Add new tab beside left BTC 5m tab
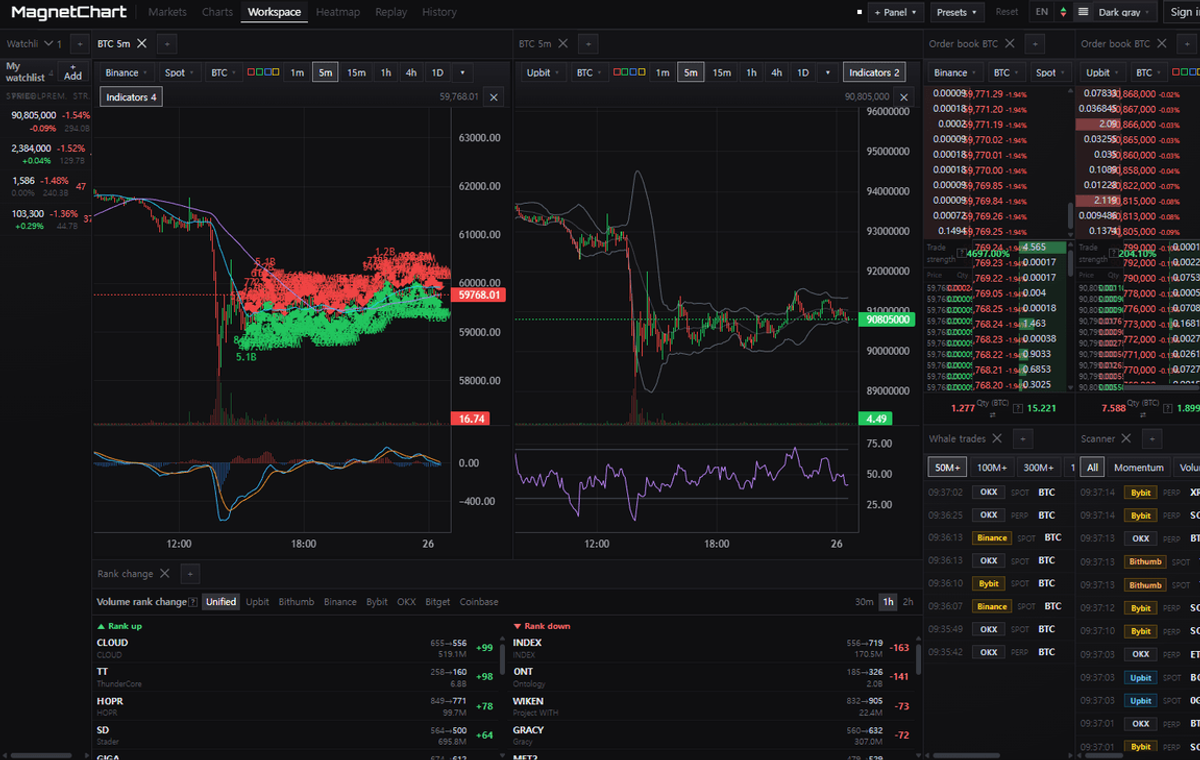The image size is (1200, 760). click(x=167, y=44)
